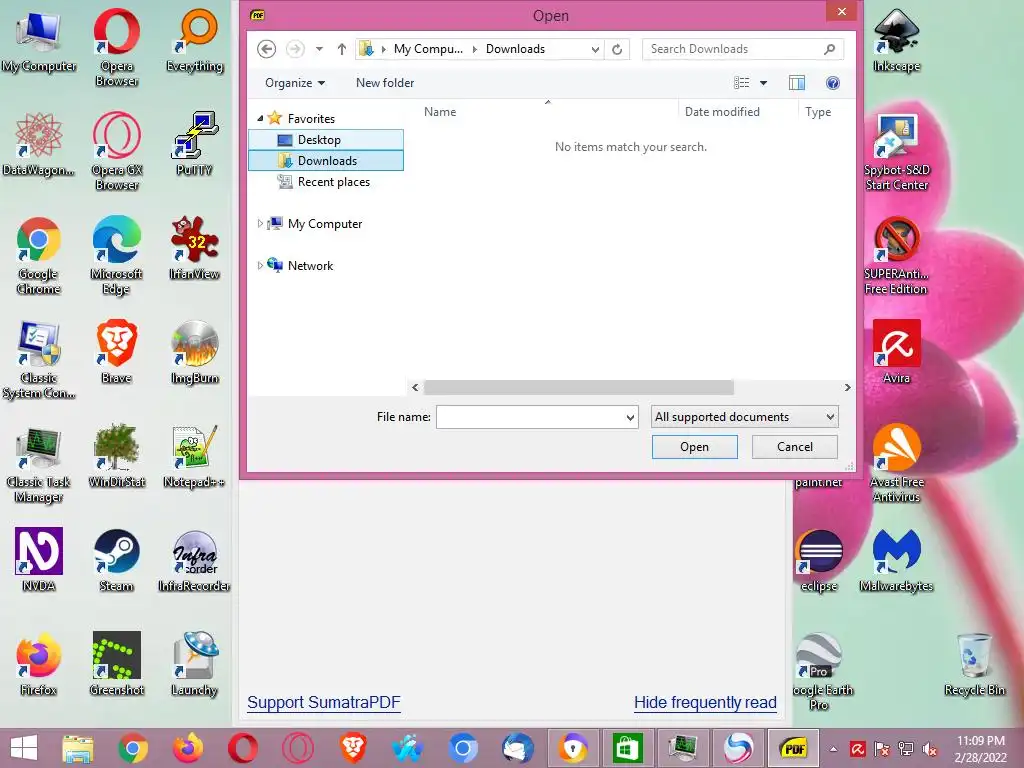Click Hide frequently read link
This screenshot has width=1024, height=768.
[705, 702]
